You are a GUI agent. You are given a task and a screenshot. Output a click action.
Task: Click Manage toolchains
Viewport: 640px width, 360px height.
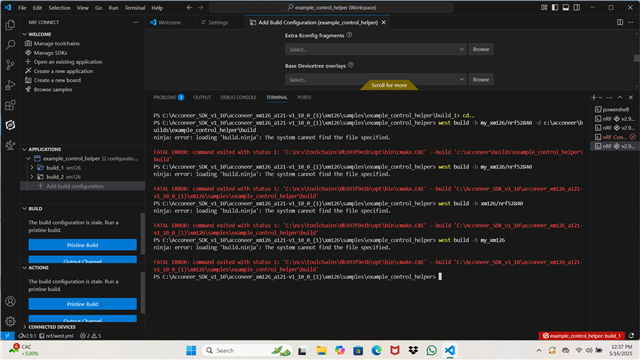(x=57, y=43)
